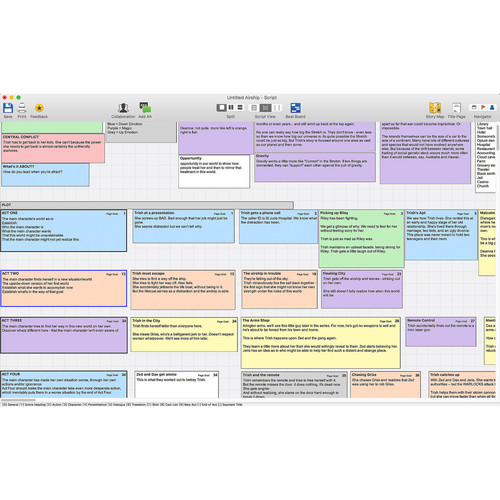Image resolution: width=500 pixels, height=500 pixels.
Task: Select the ACT TWO beat card
Action: (64, 288)
